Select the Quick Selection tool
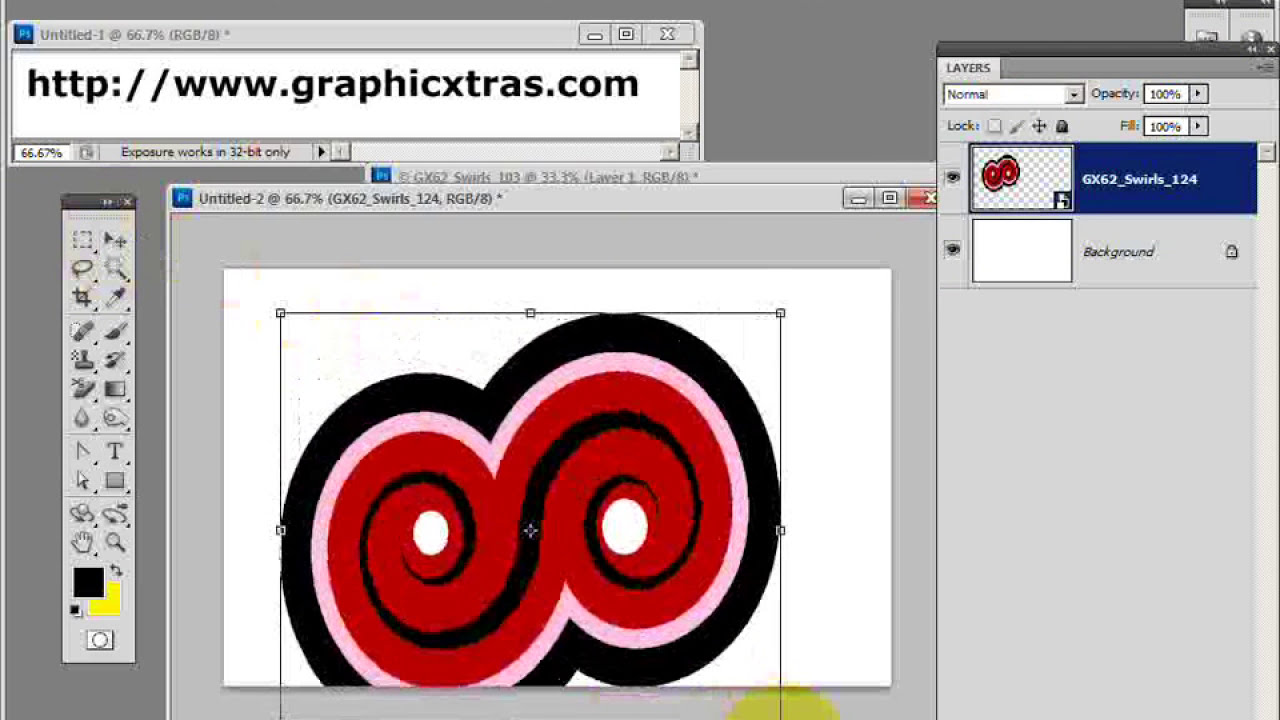The height and width of the screenshot is (720, 1280). pos(115,268)
